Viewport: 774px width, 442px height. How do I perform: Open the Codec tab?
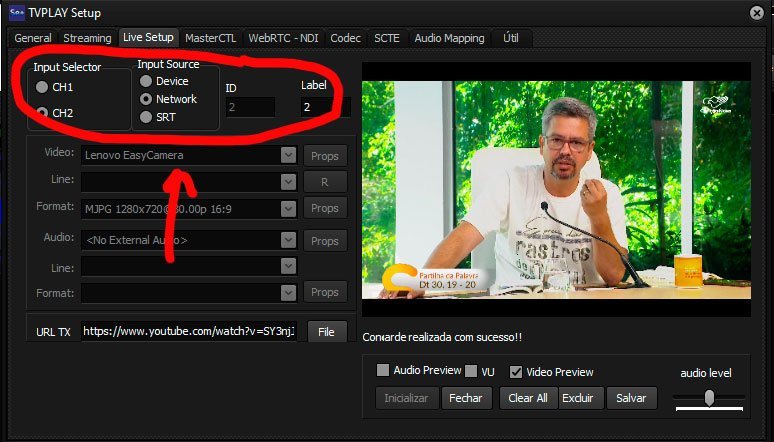tap(346, 38)
